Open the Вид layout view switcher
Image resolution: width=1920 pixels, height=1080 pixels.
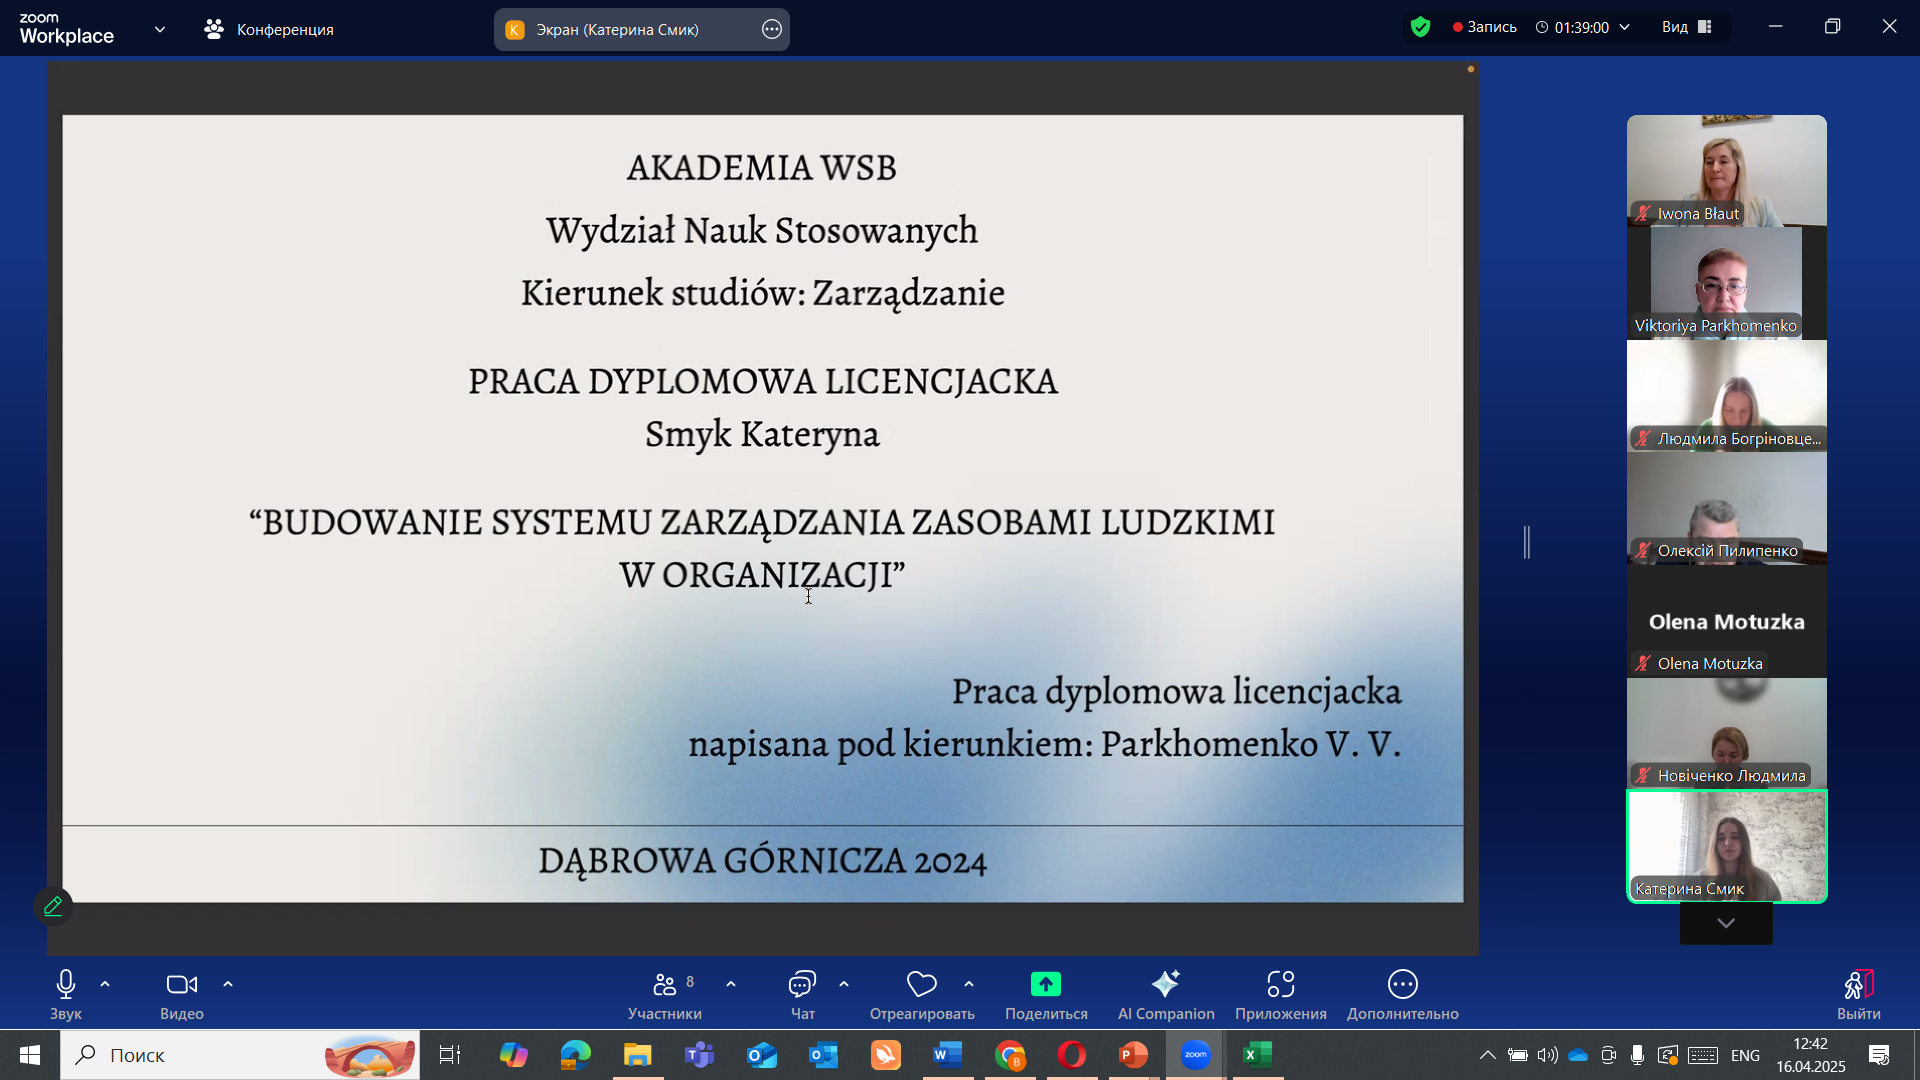(1688, 27)
